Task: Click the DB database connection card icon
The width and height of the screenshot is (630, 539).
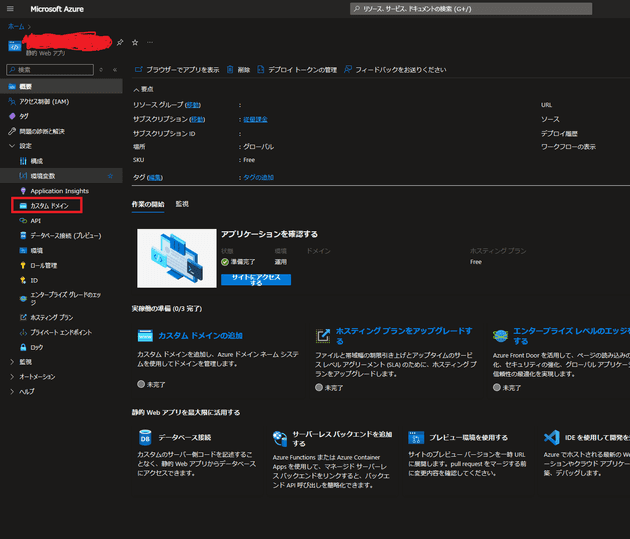Action: click(x=145, y=437)
